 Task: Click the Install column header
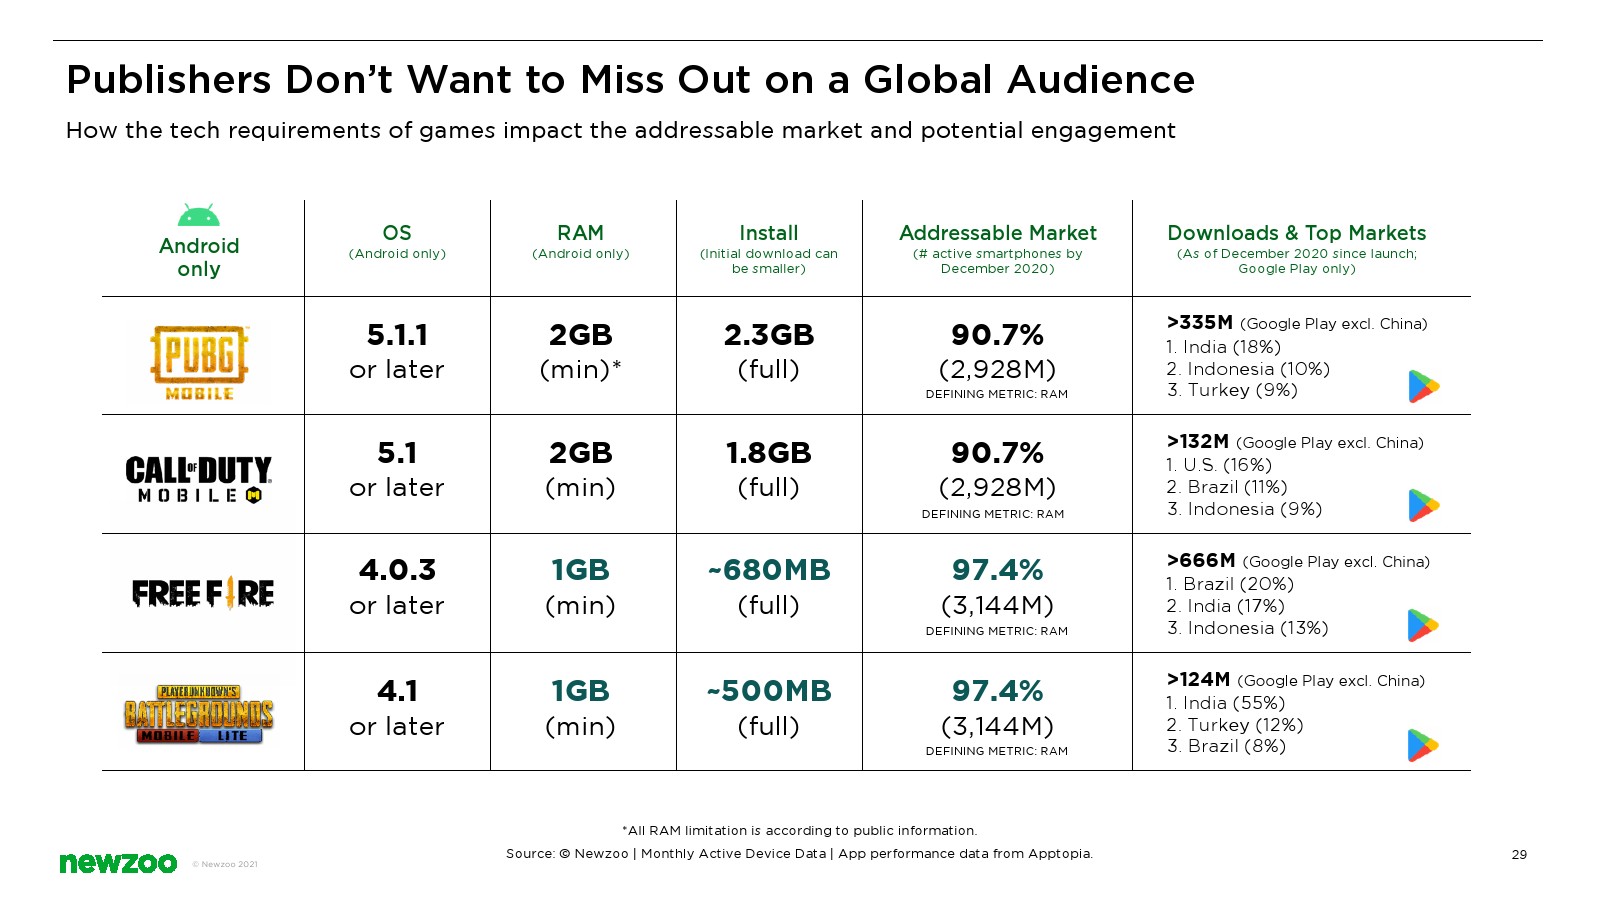pyautogui.click(x=768, y=233)
